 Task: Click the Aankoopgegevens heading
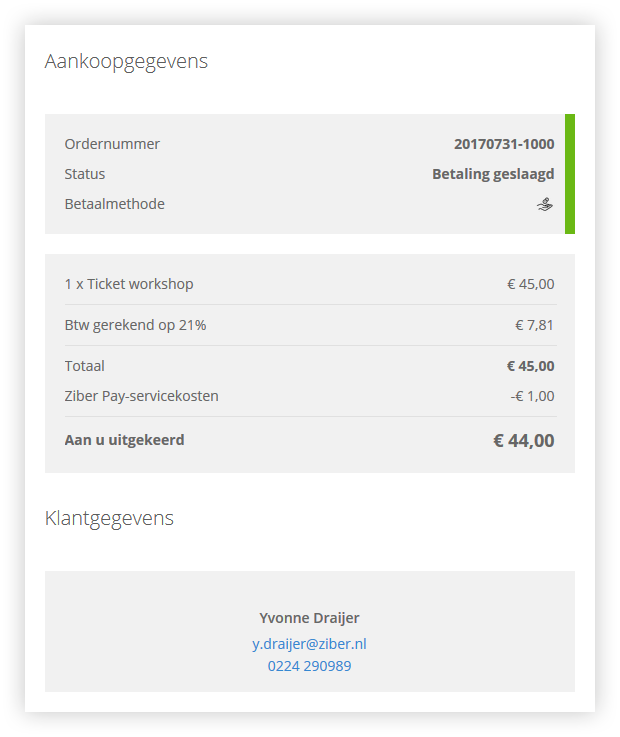tap(126, 62)
